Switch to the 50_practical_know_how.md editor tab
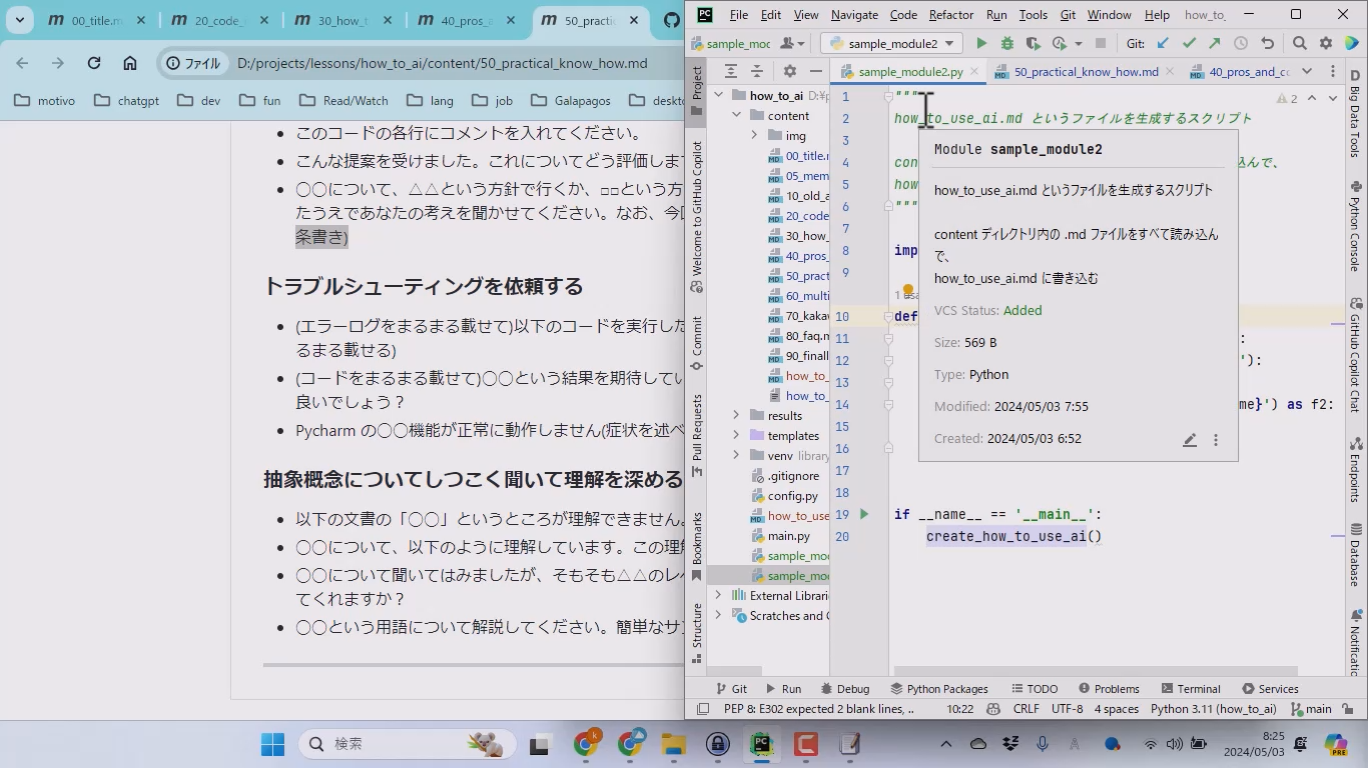Image resolution: width=1368 pixels, height=768 pixels. [x=1085, y=72]
